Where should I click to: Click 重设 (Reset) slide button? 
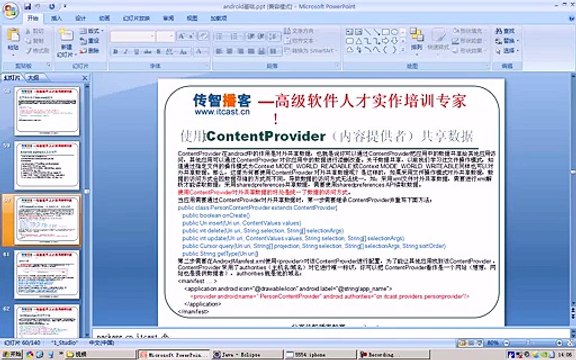90,41
